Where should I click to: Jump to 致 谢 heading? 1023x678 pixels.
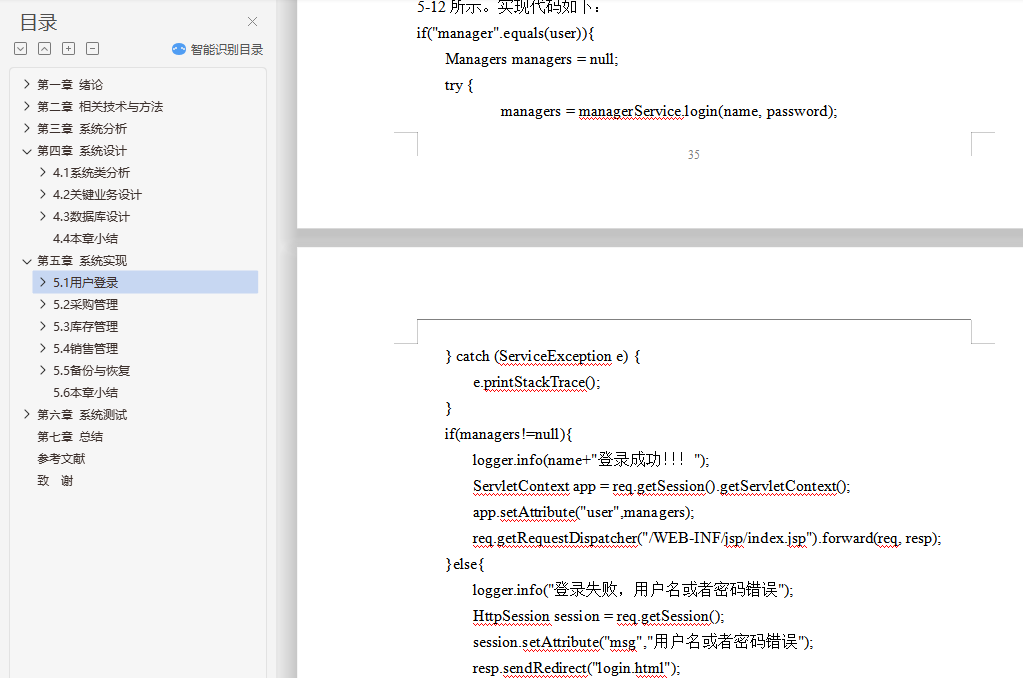point(55,481)
